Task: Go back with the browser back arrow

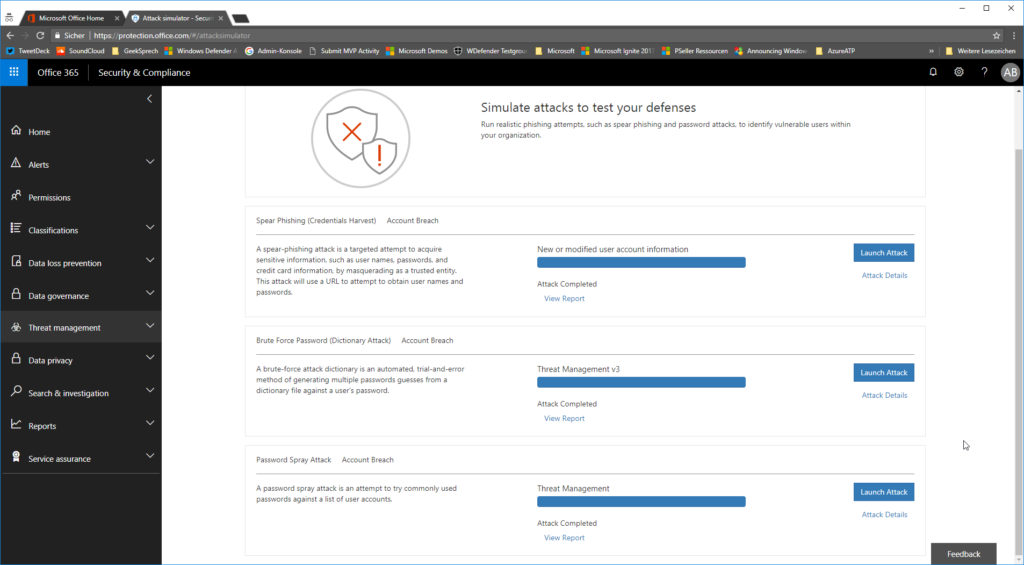Action: pyautogui.click(x=10, y=35)
